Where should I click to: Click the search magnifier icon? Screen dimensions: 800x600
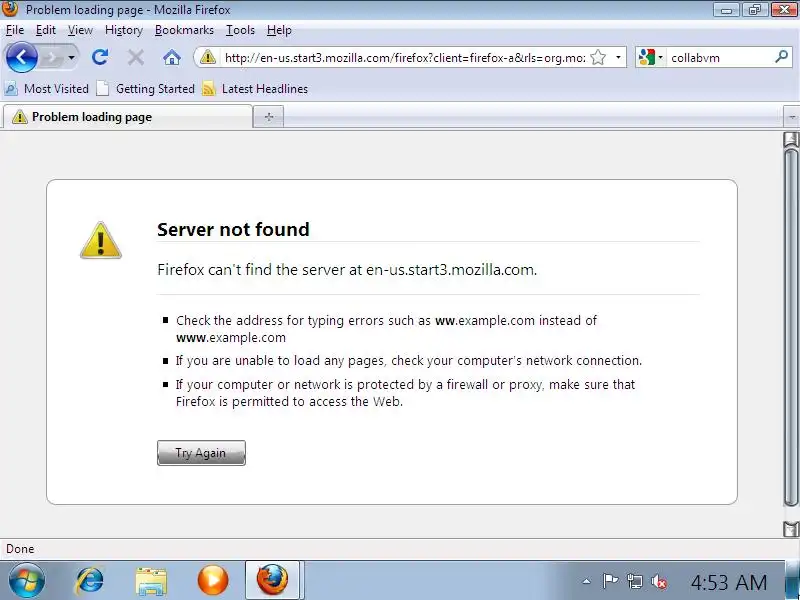[x=781, y=57]
